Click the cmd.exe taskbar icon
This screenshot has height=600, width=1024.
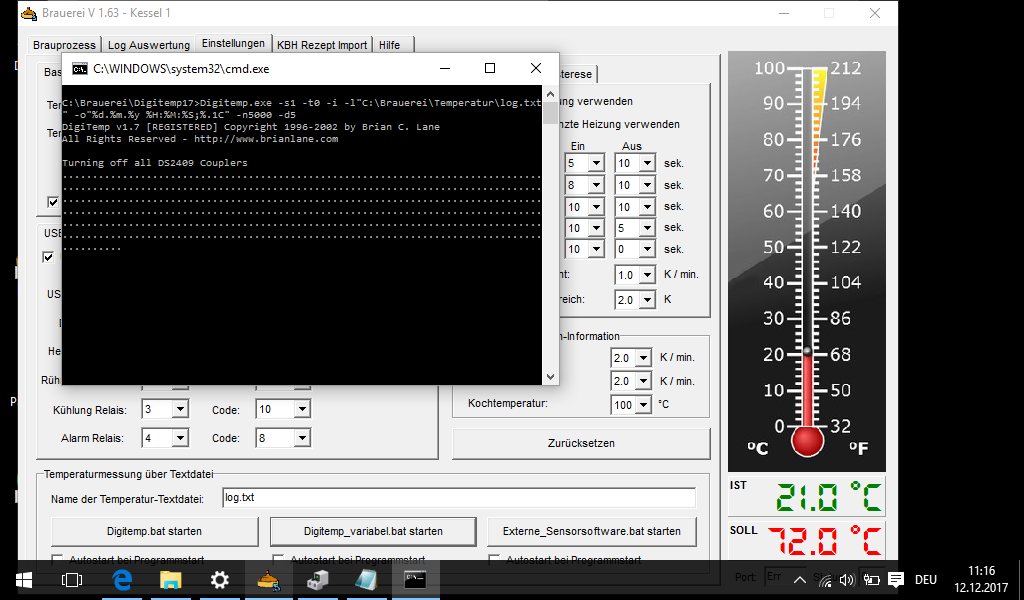pos(415,579)
